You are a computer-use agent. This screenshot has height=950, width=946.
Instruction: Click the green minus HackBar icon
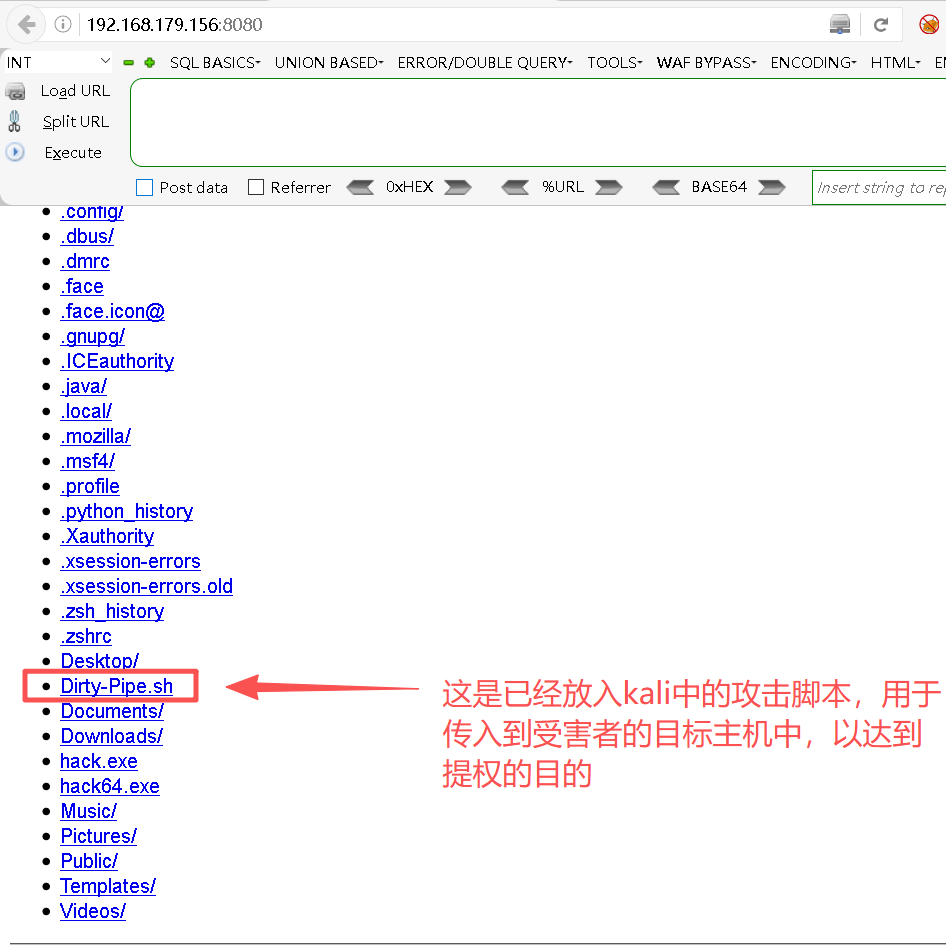tap(128, 62)
